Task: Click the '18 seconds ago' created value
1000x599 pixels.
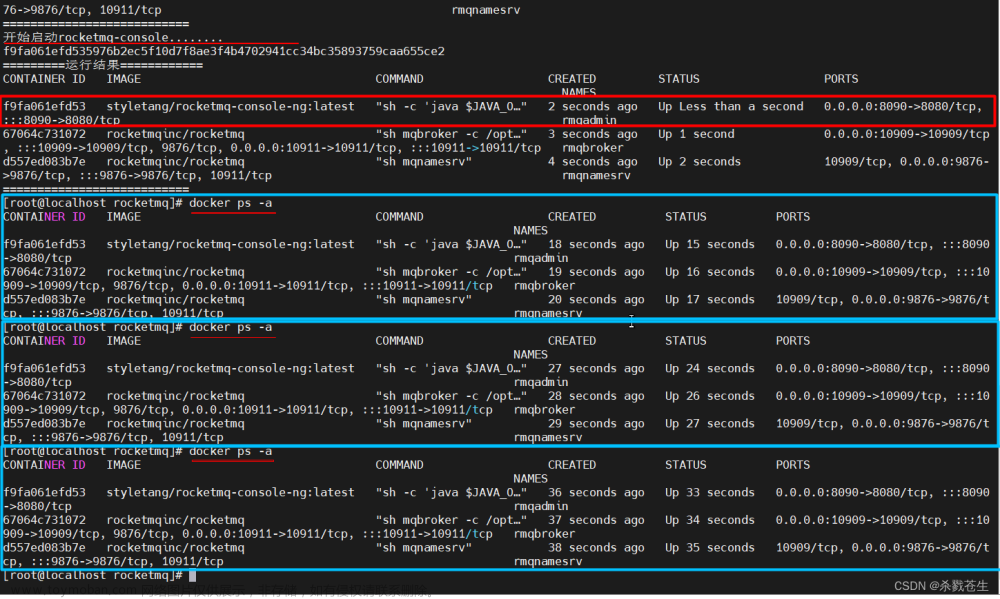Action: [x=596, y=244]
